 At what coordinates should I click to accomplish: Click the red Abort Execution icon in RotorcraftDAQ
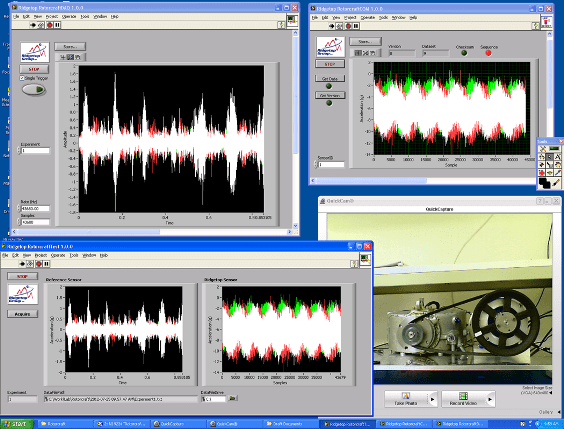coord(49,25)
